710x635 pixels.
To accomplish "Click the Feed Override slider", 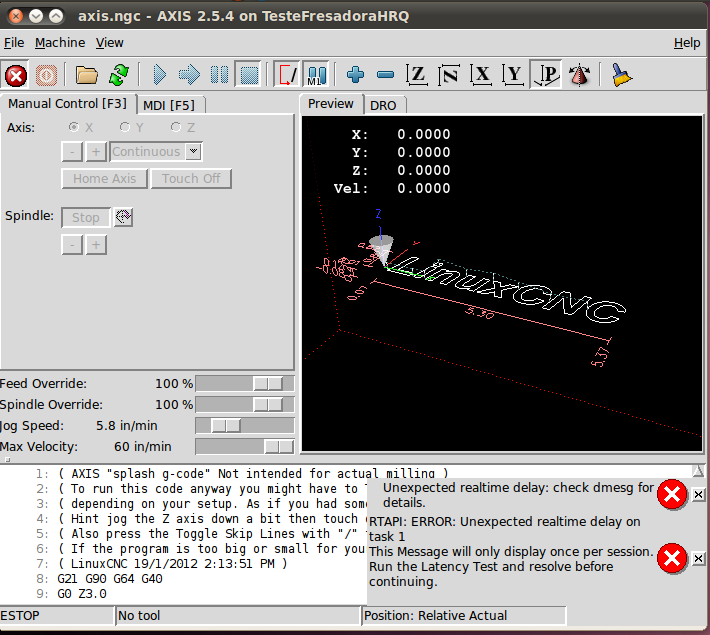I will (245, 384).
